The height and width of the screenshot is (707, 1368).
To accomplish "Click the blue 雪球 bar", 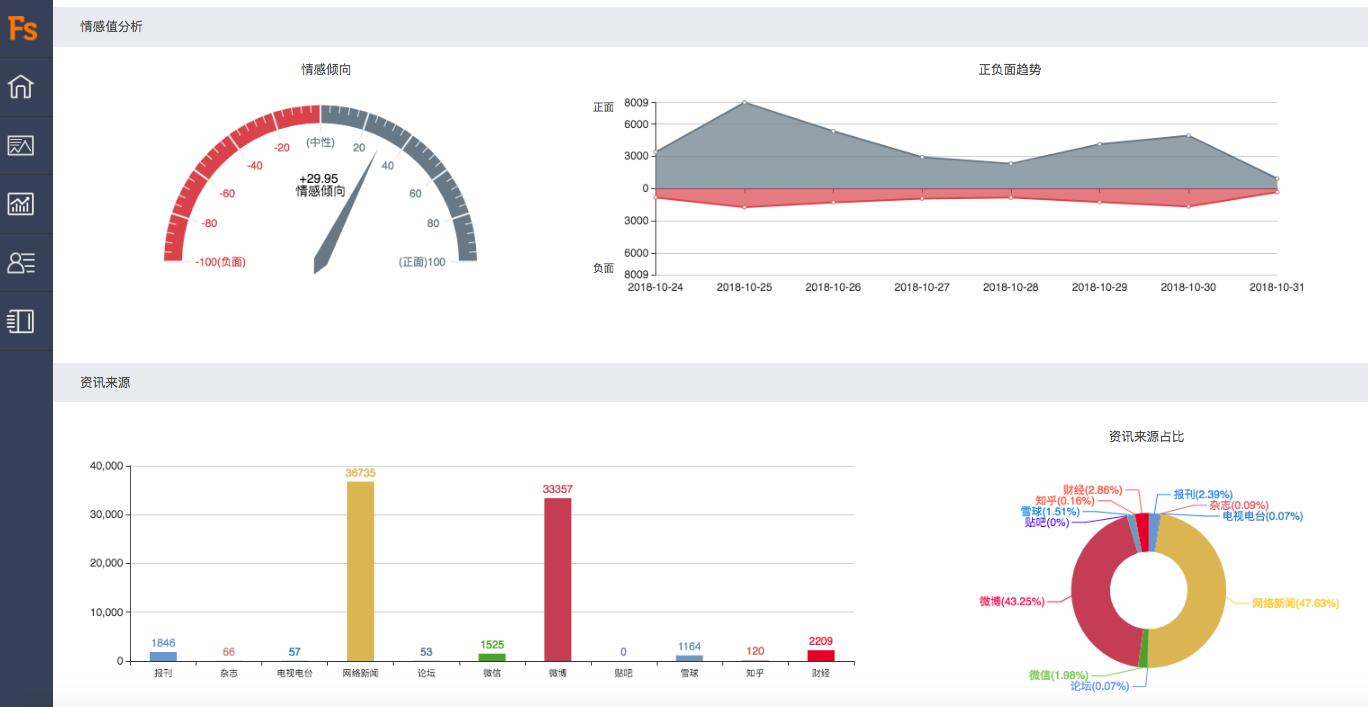I will (689, 658).
